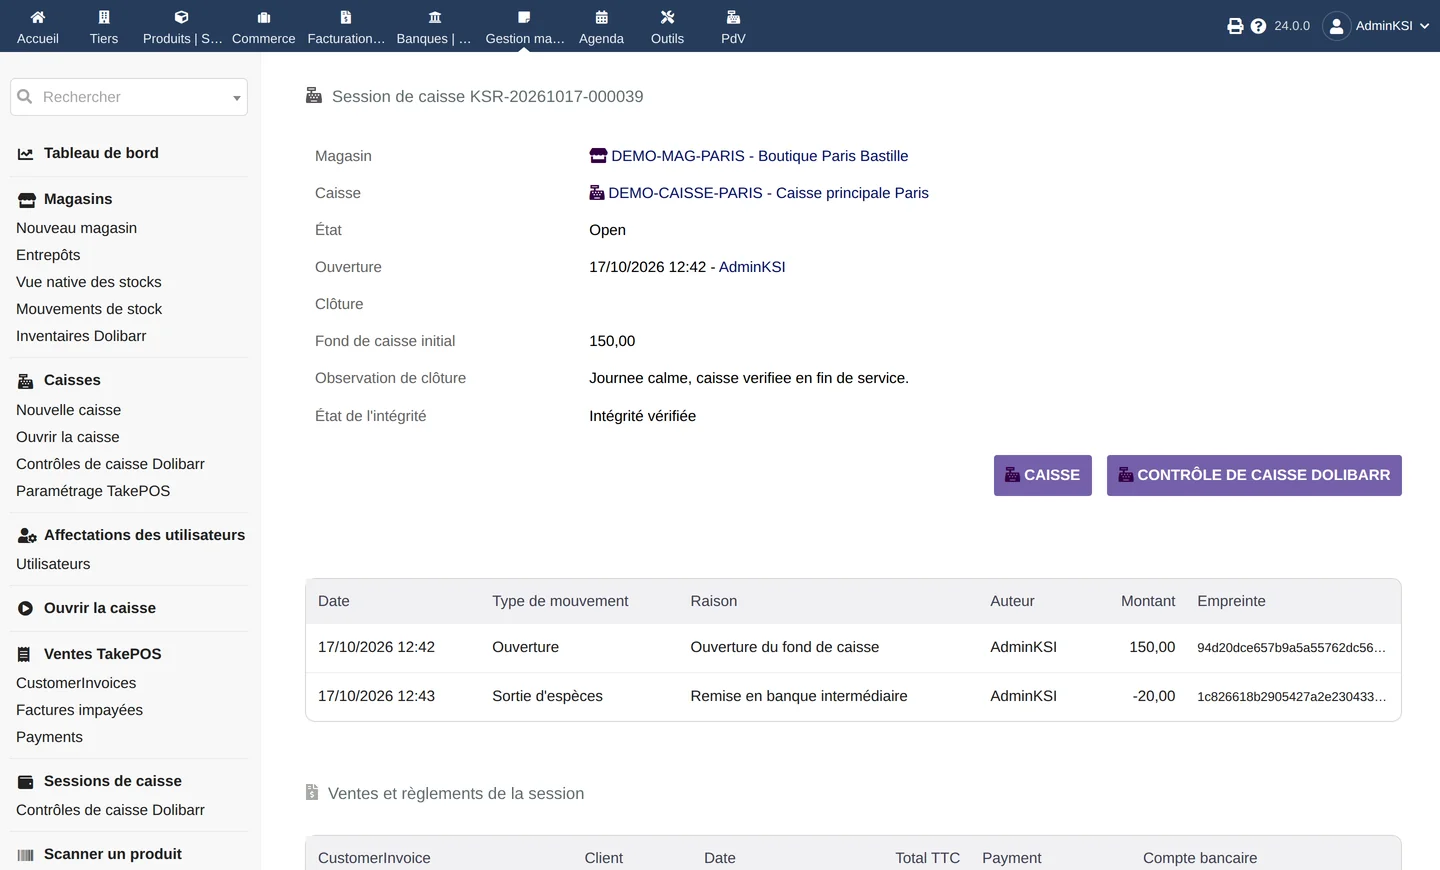
Task: Click the Montant column header
Action: [x=1148, y=601]
